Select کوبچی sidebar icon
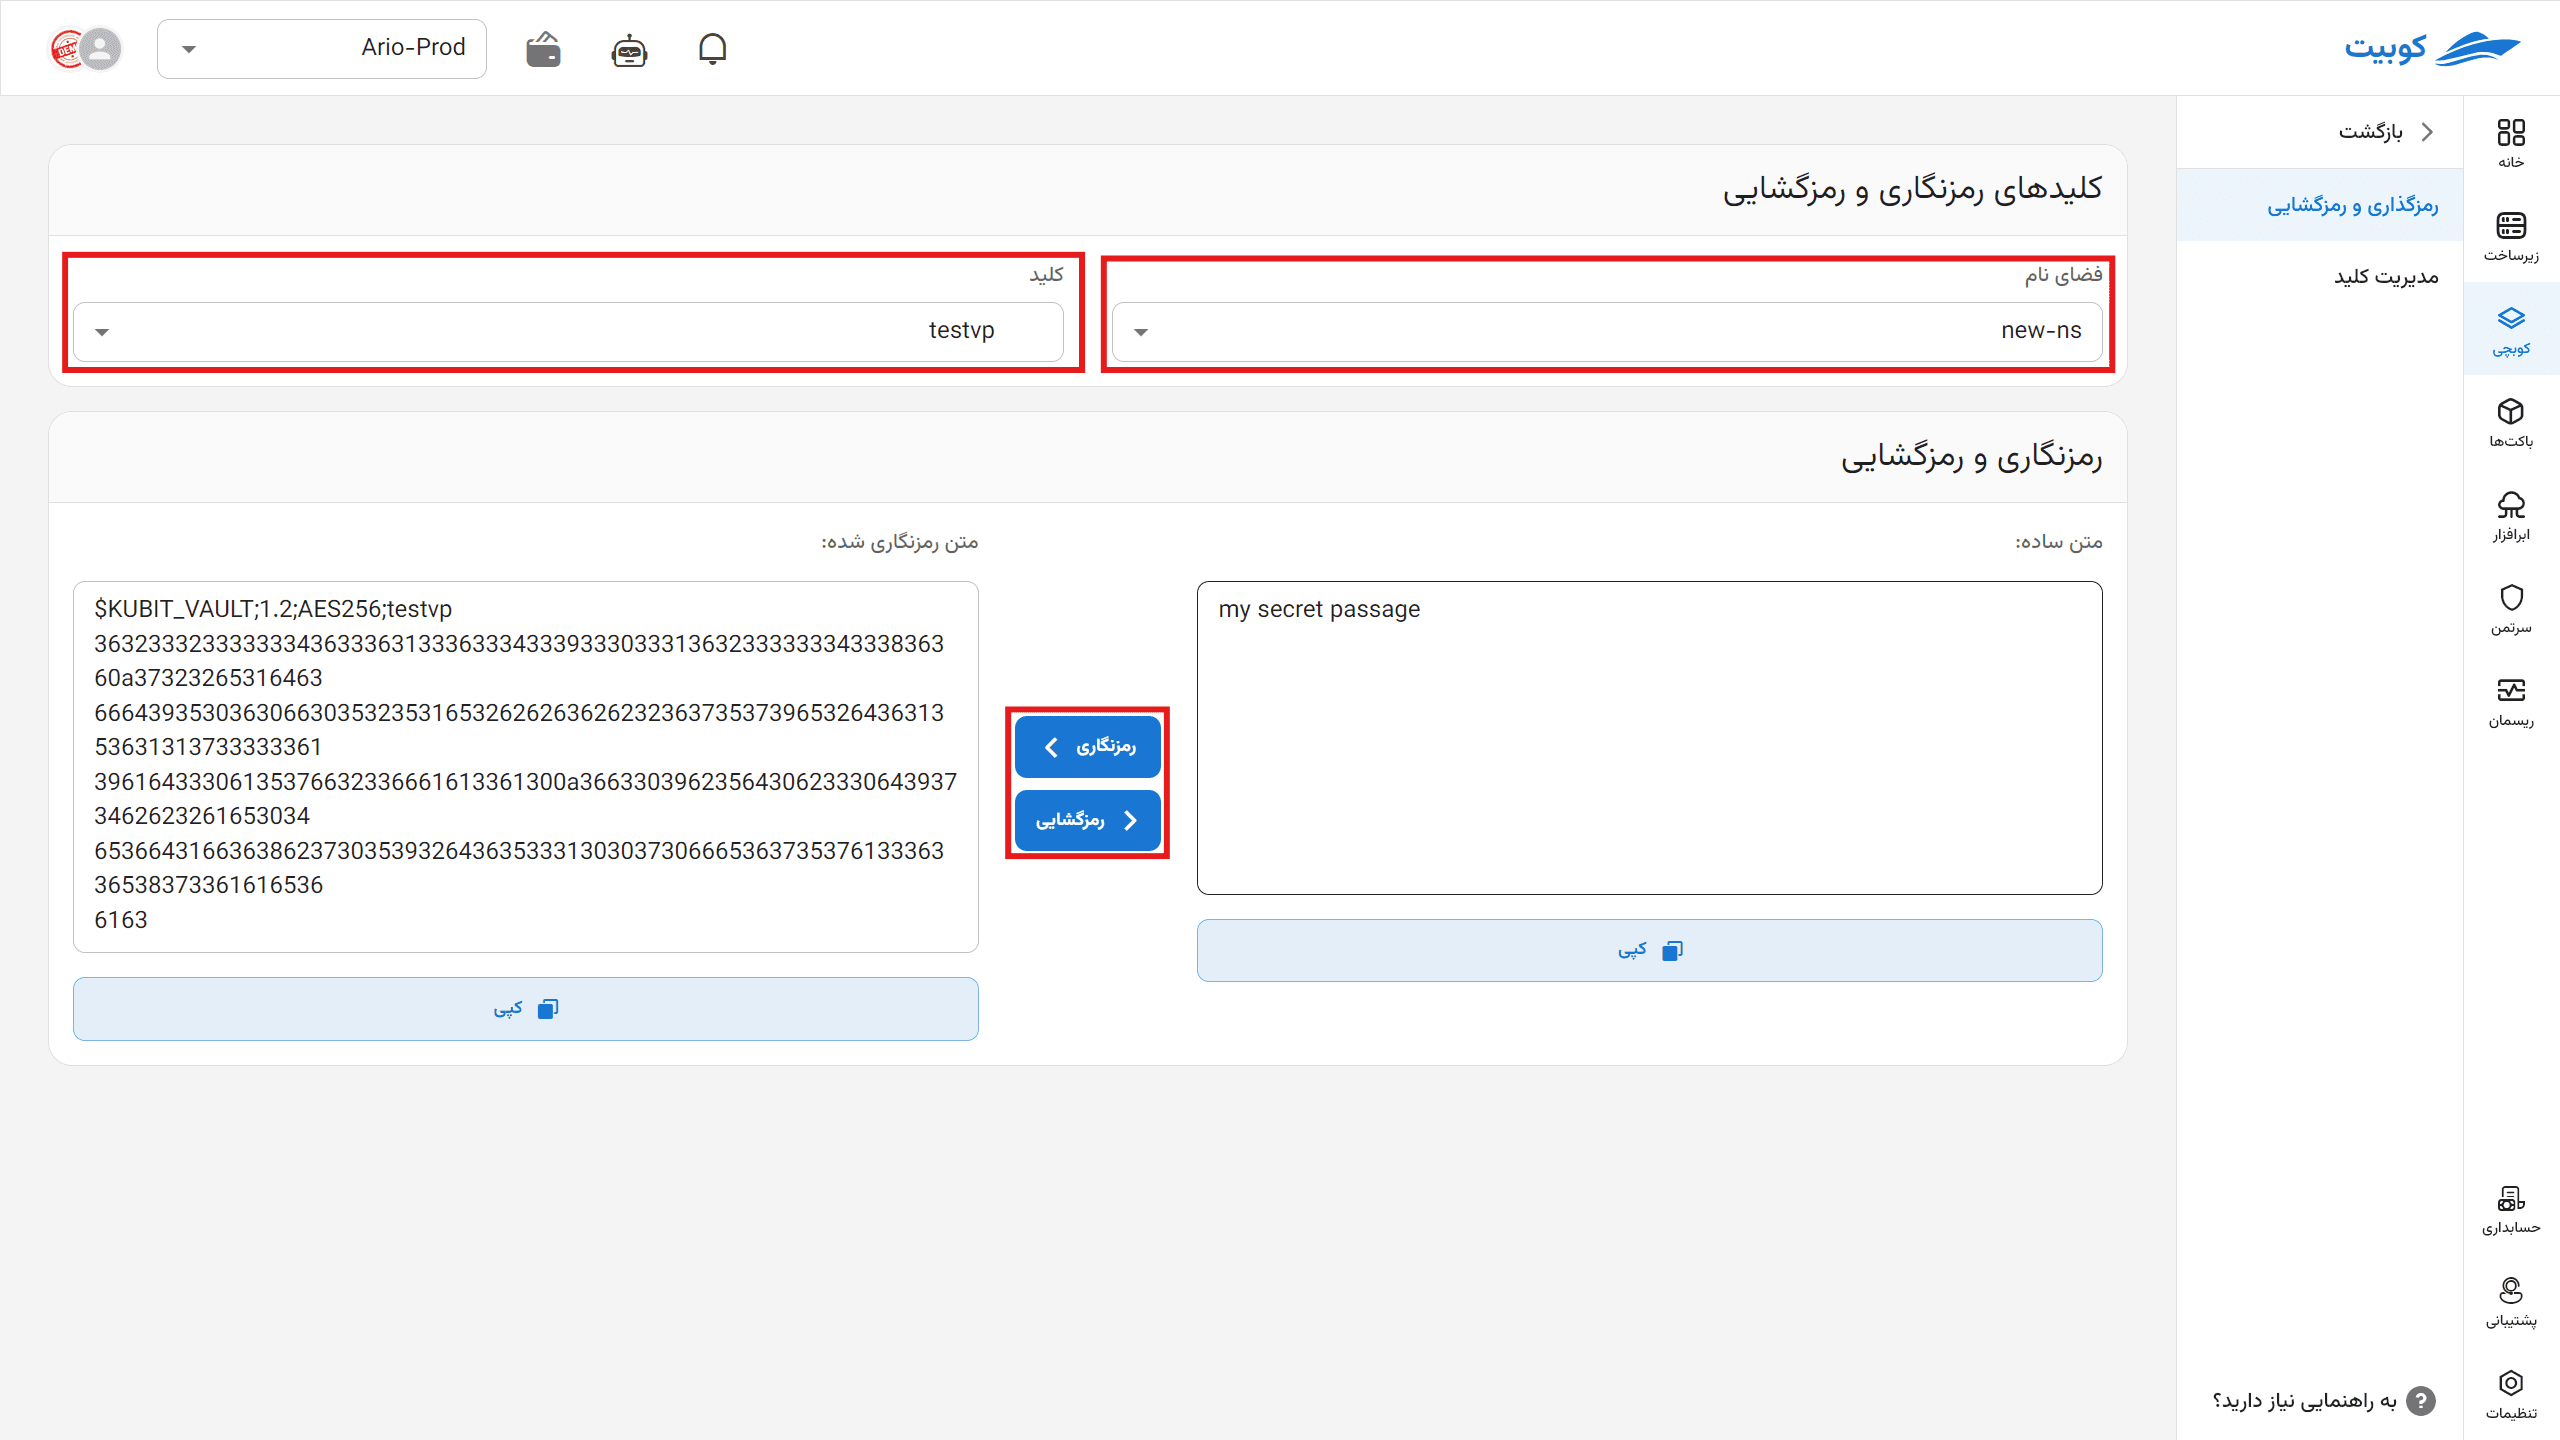The width and height of the screenshot is (2560, 1440). 2511,330
